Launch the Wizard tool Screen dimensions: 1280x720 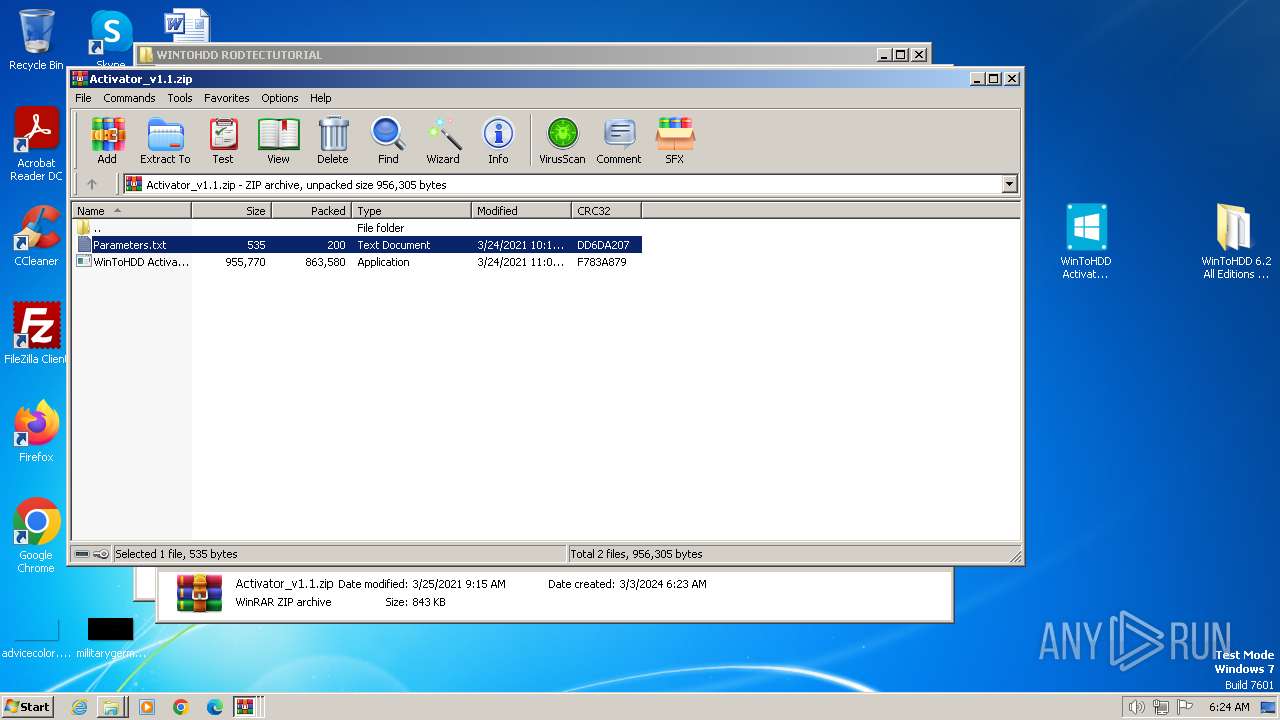pos(443,140)
